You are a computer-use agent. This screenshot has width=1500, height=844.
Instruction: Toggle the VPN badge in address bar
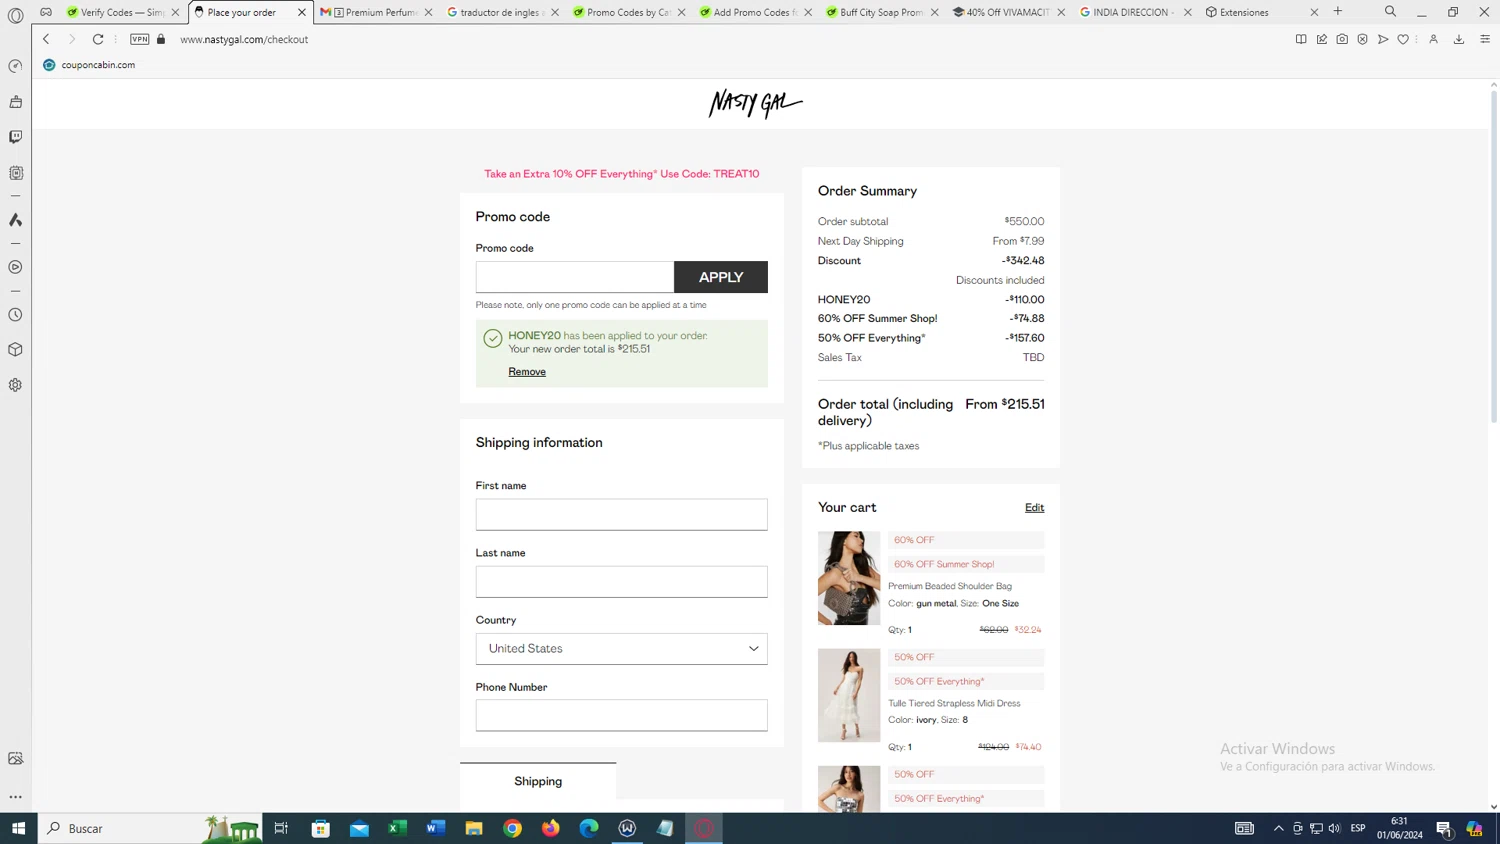(x=140, y=39)
